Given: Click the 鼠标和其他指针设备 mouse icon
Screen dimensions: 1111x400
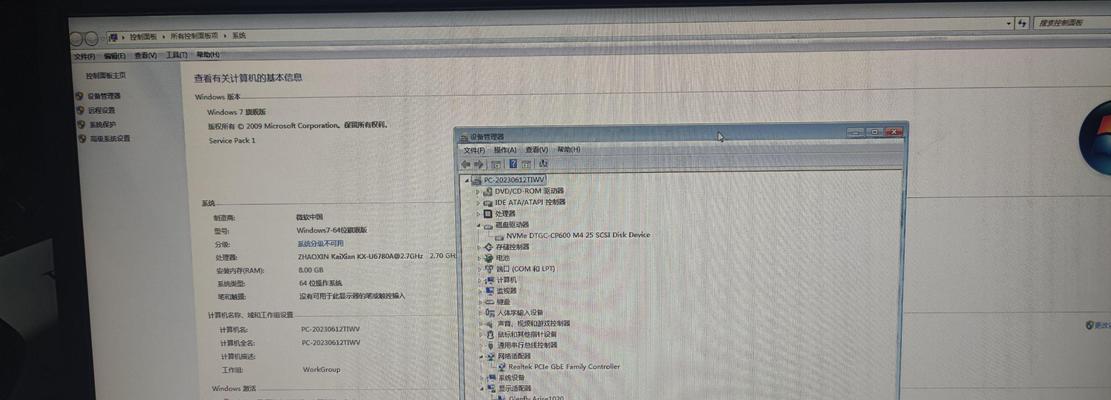Looking at the screenshot, I should click(x=490, y=334).
